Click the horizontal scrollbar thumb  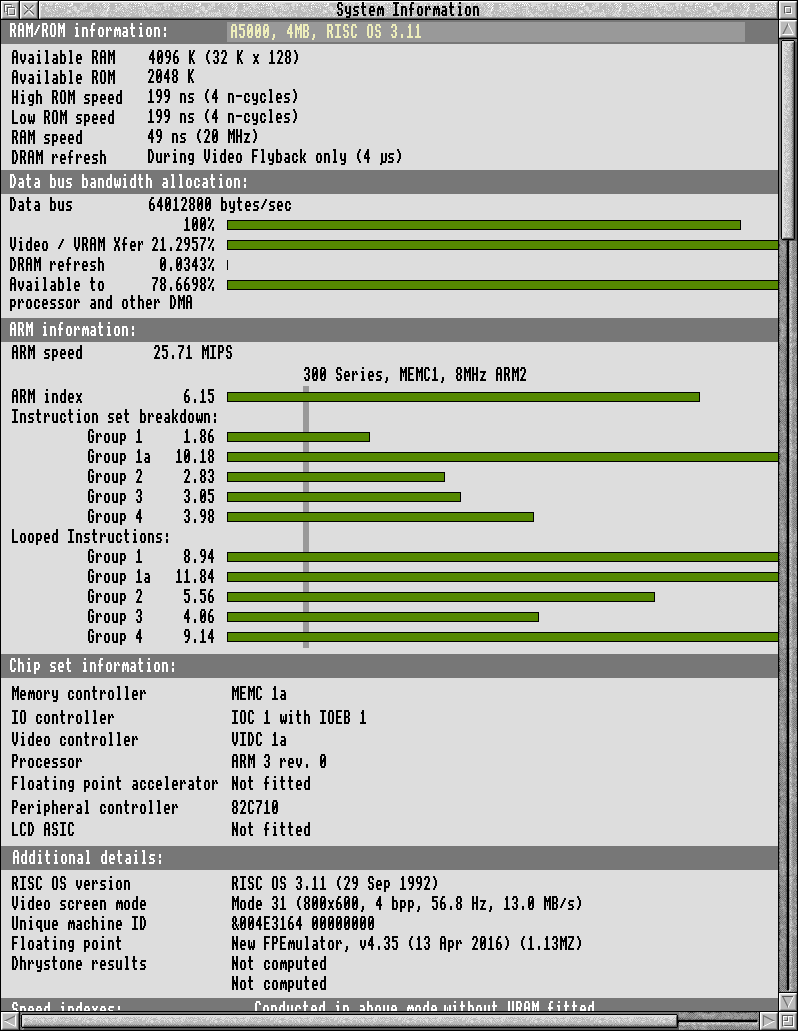coord(349,1020)
